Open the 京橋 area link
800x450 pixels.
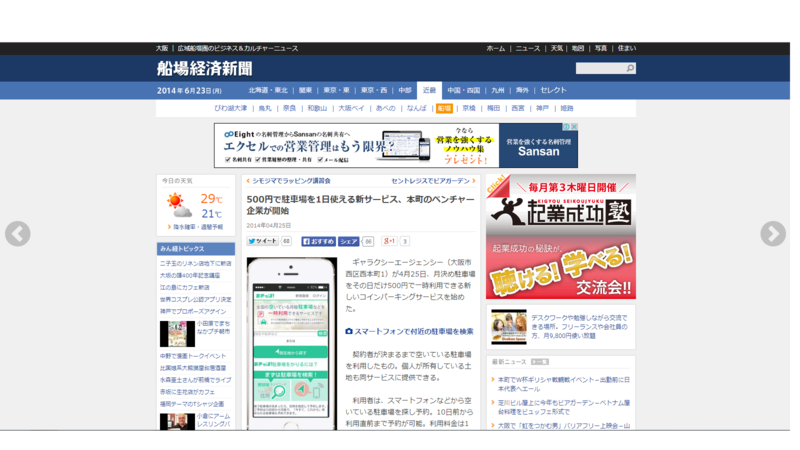tap(469, 108)
